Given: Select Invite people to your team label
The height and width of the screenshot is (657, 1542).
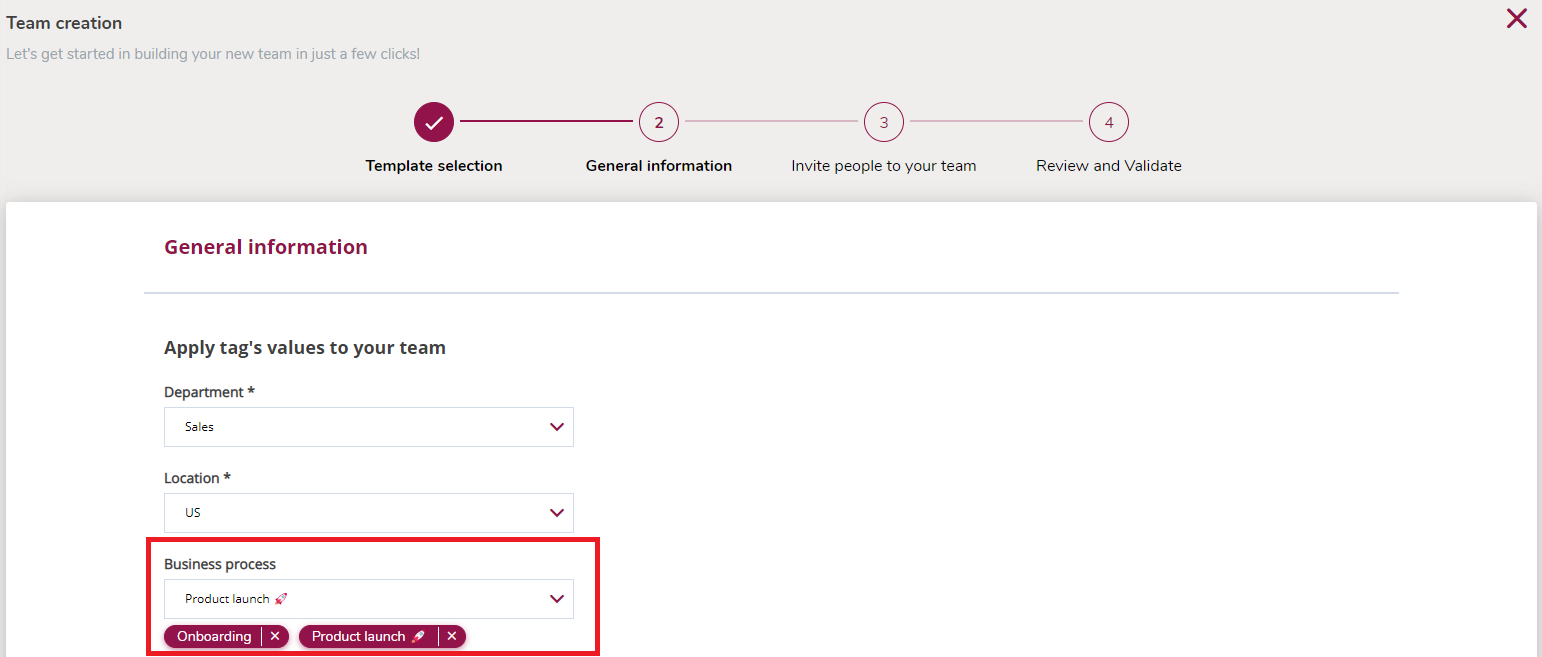Looking at the screenshot, I should (x=884, y=166).
